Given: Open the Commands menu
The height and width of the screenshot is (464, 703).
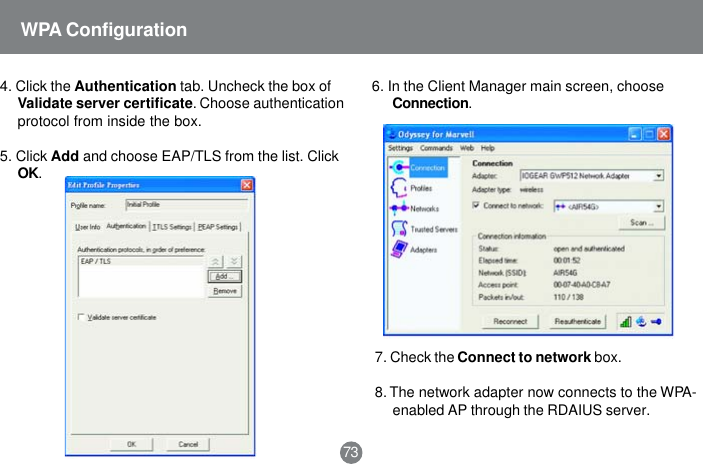Looking at the screenshot, I should tap(436, 148).
